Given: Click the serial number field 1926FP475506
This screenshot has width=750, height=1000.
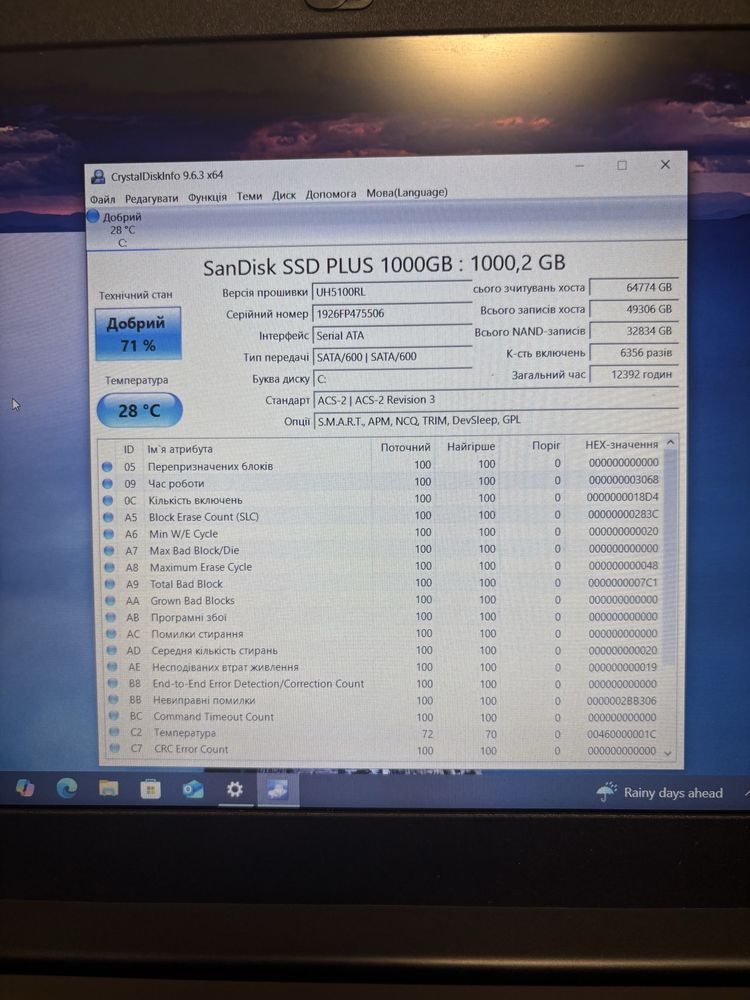Looking at the screenshot, I should click(392, 314).
